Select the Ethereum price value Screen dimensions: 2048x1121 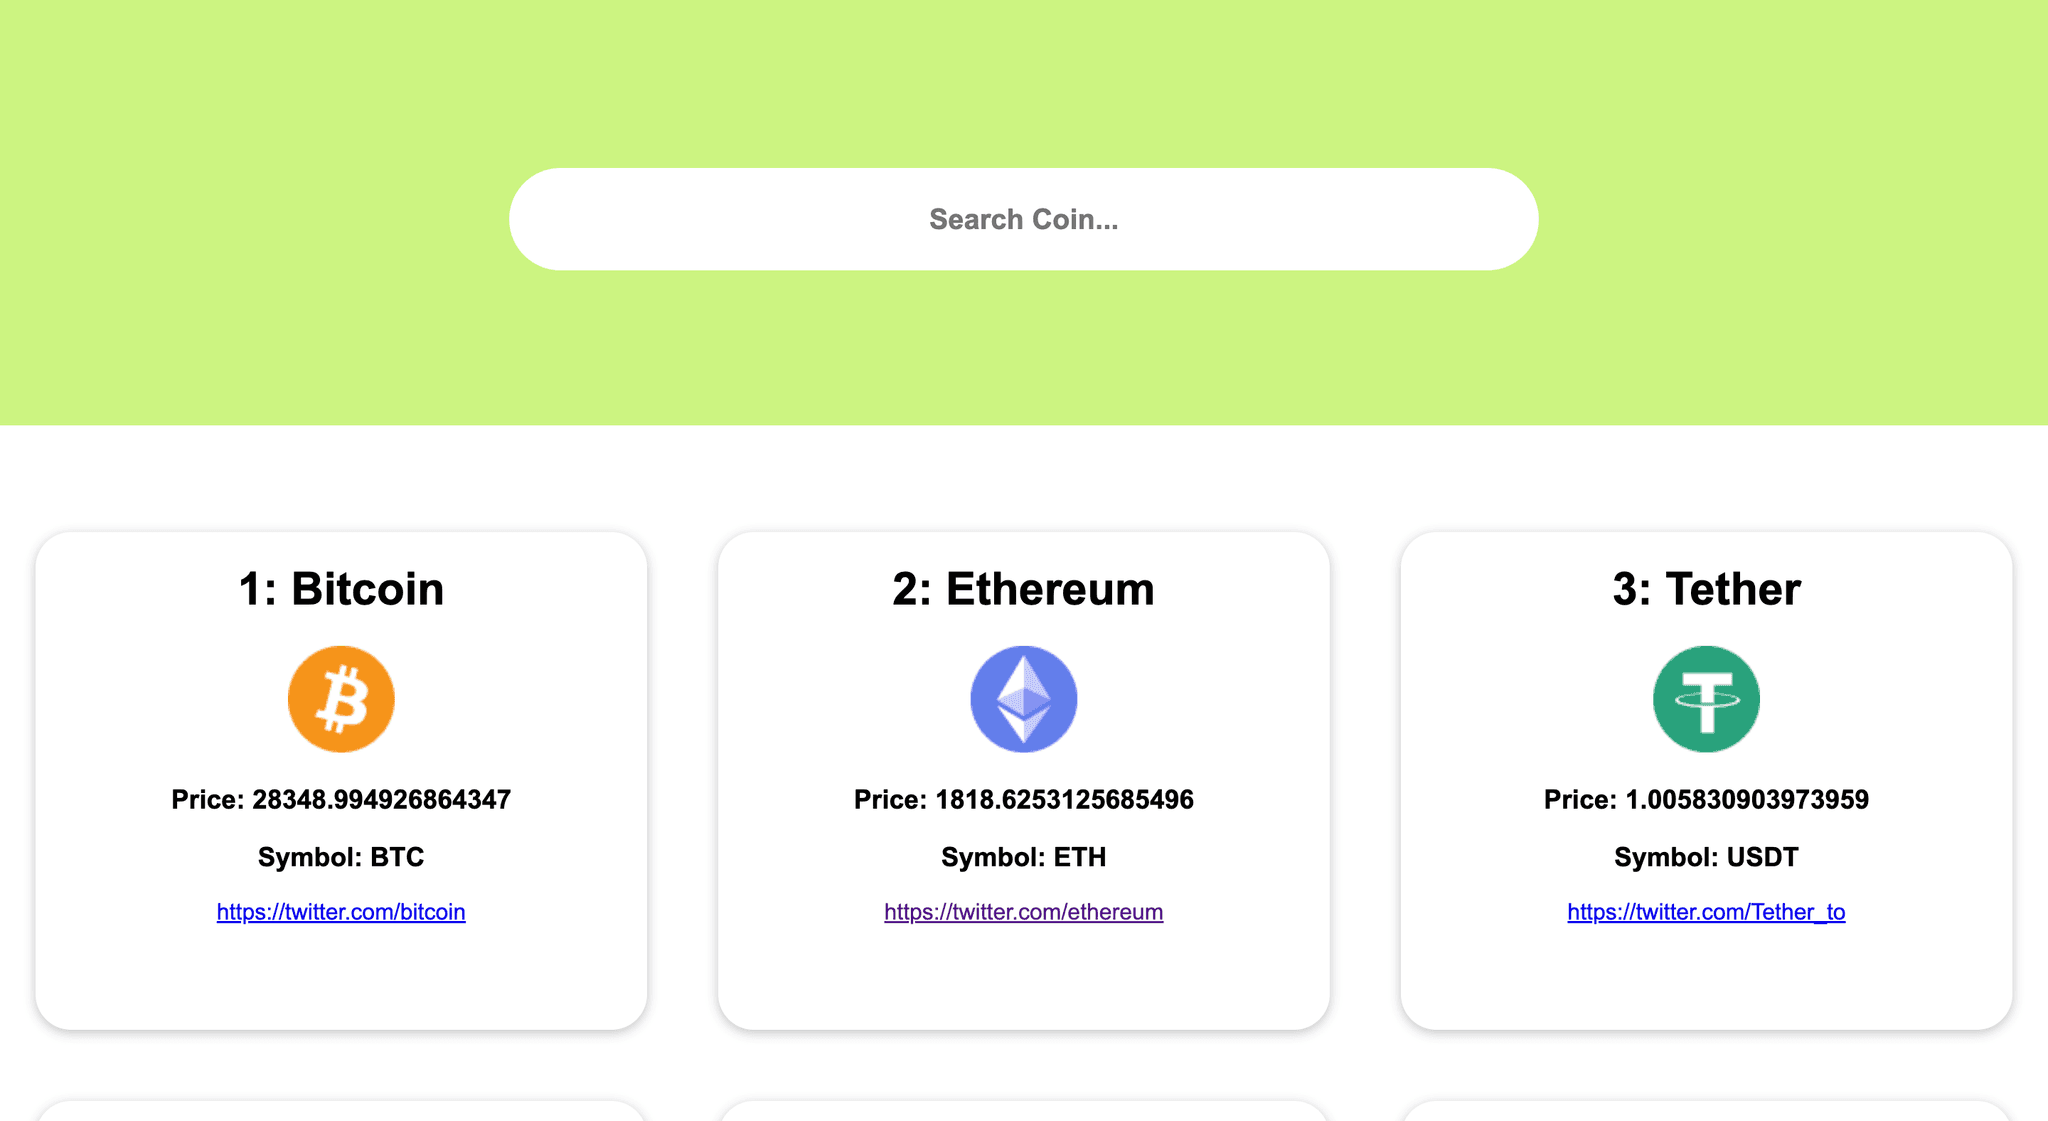tap(1064, 800)
